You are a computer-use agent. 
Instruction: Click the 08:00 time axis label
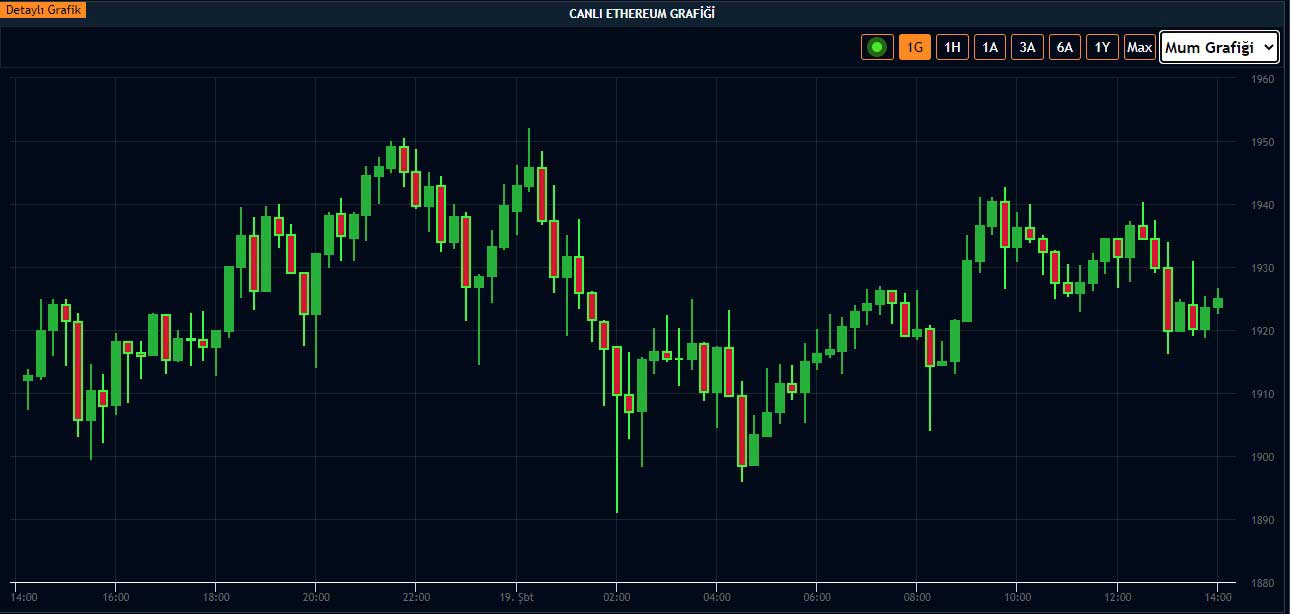pos(917,597)
